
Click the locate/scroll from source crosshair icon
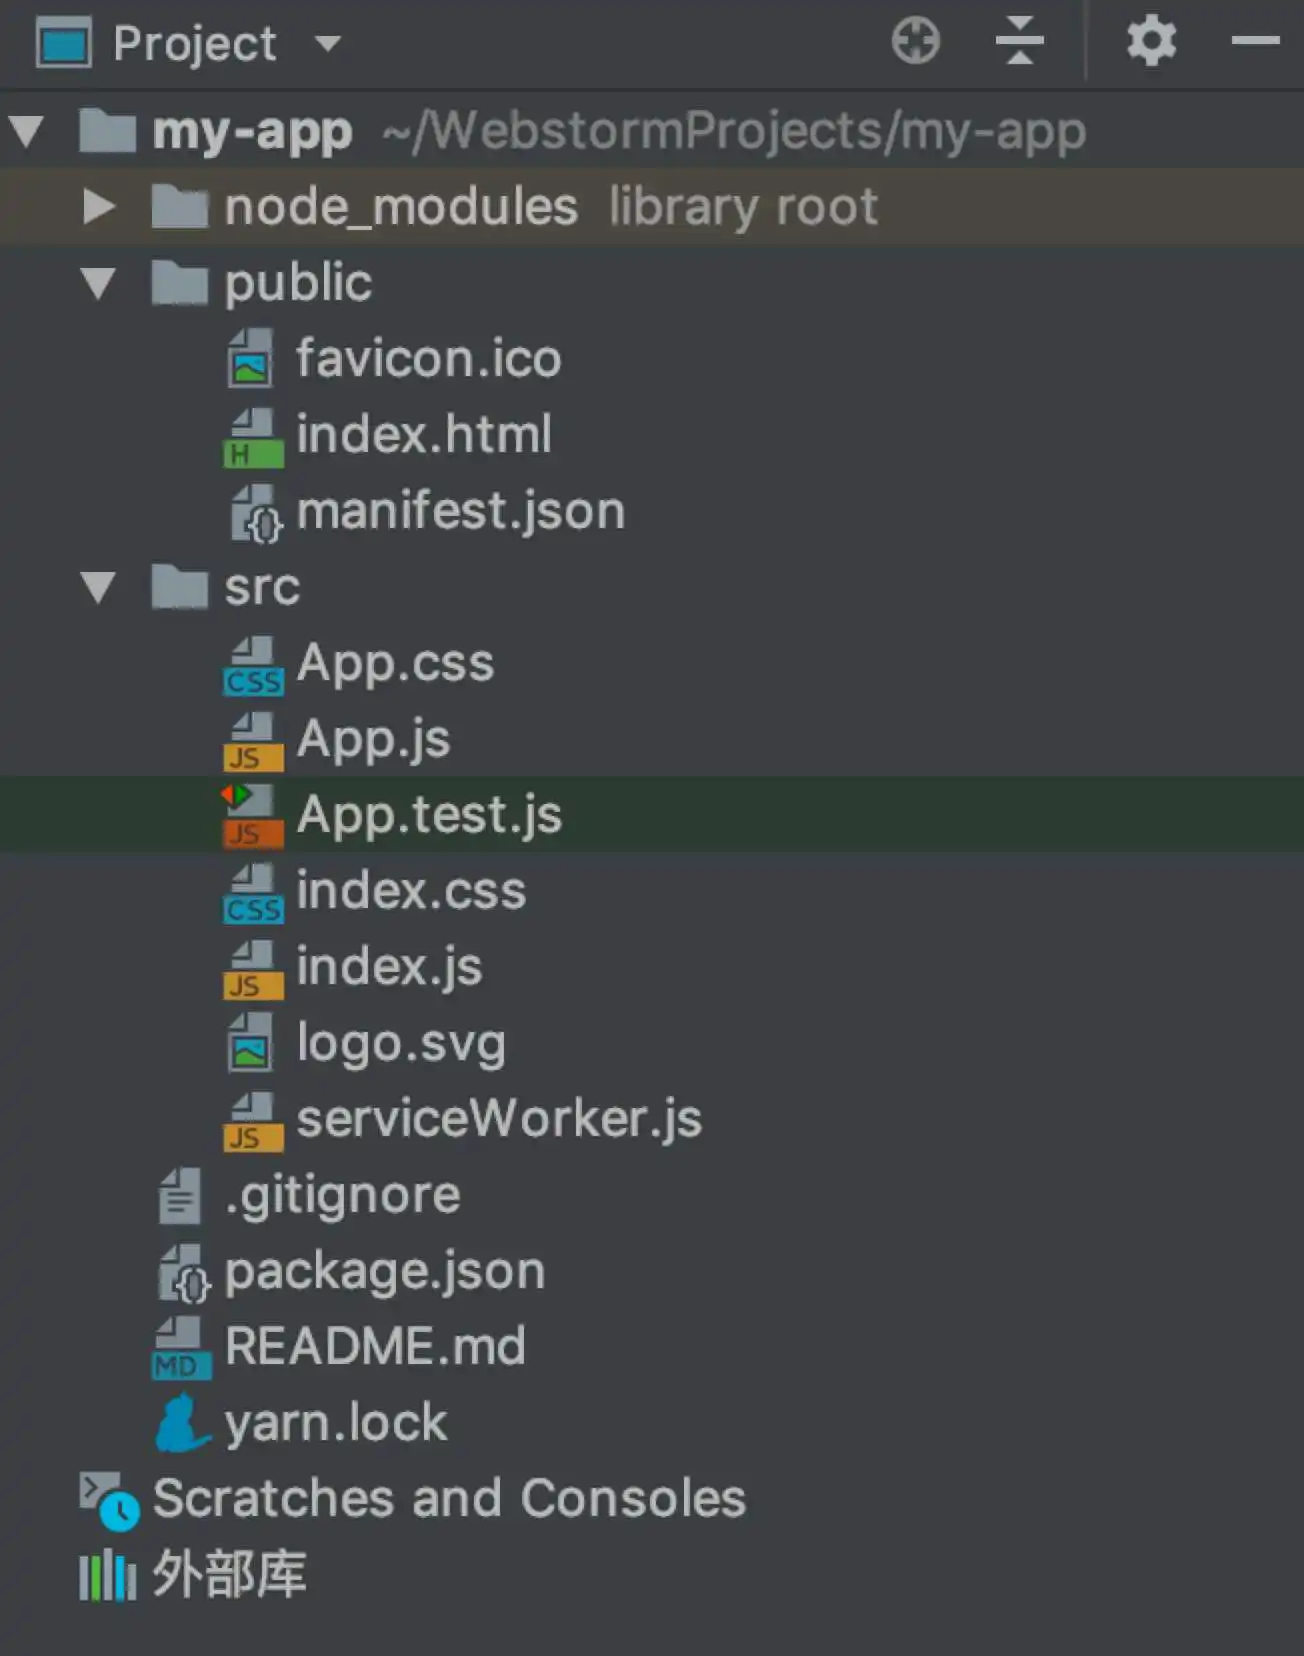tap(915, 42)
